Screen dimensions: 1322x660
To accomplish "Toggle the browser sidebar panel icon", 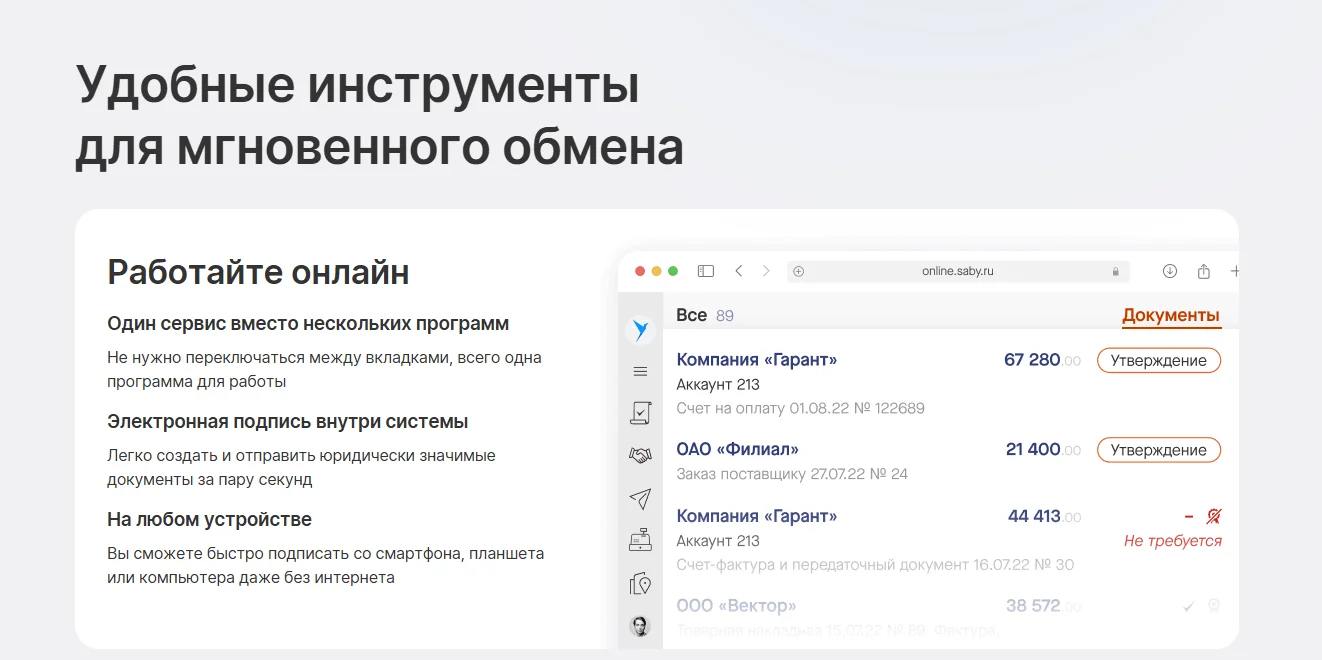I will click(x=706, y=271).
